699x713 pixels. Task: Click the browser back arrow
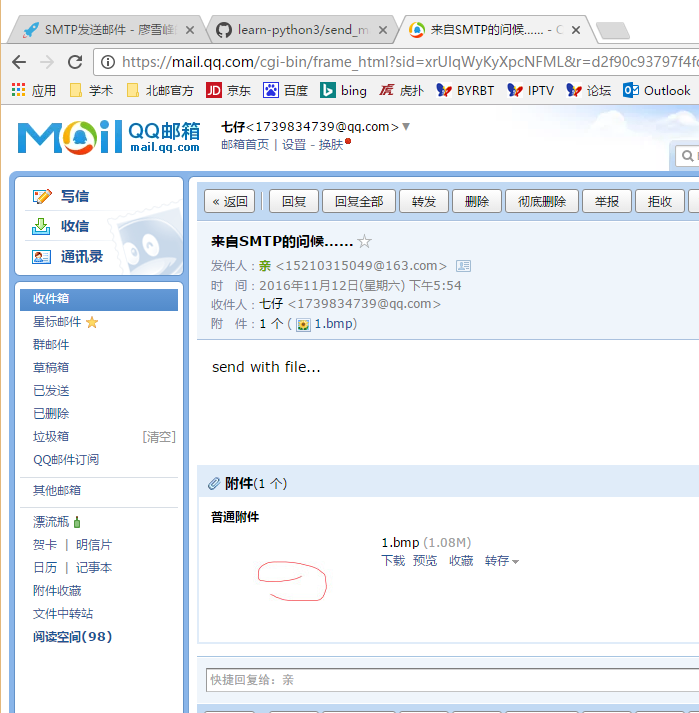click(x=19, y=62)
